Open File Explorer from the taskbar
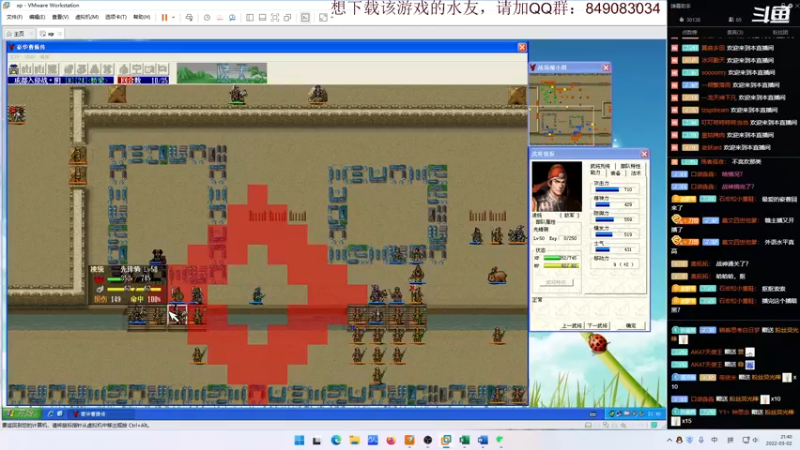The width and height of the screenshot is (800, 450). click(355, 440)
